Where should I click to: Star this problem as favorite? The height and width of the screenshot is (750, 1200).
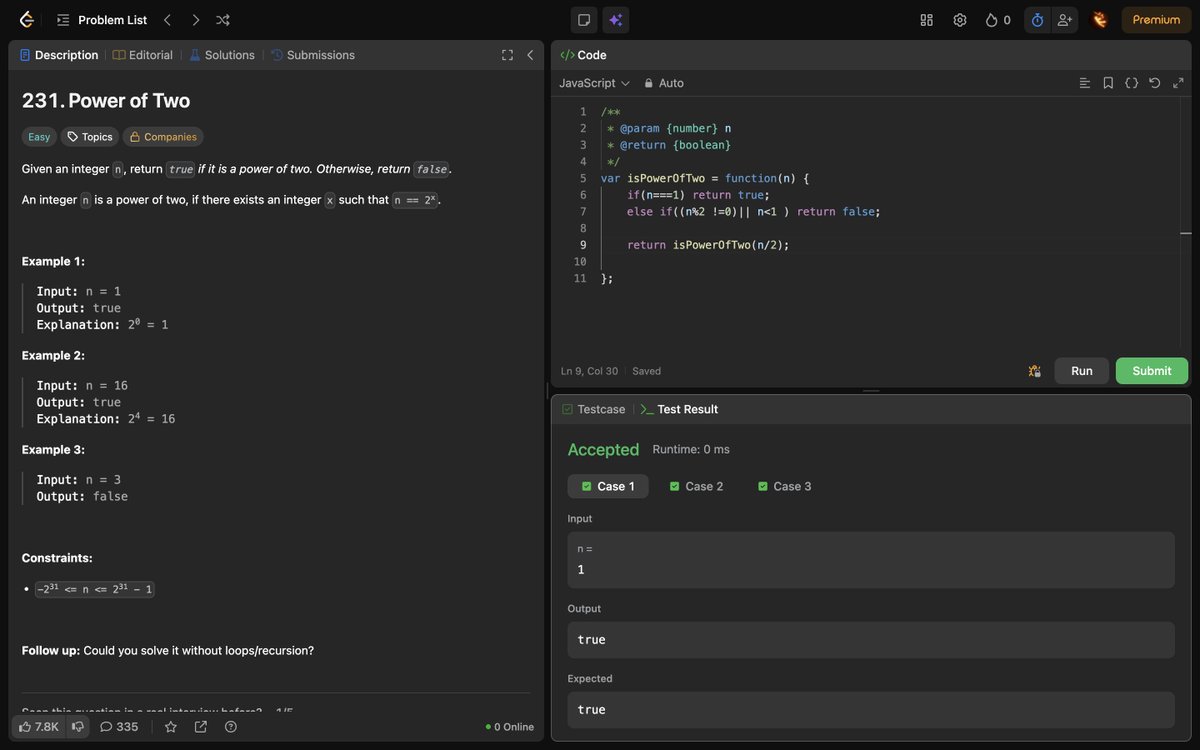tap(170, 726)
